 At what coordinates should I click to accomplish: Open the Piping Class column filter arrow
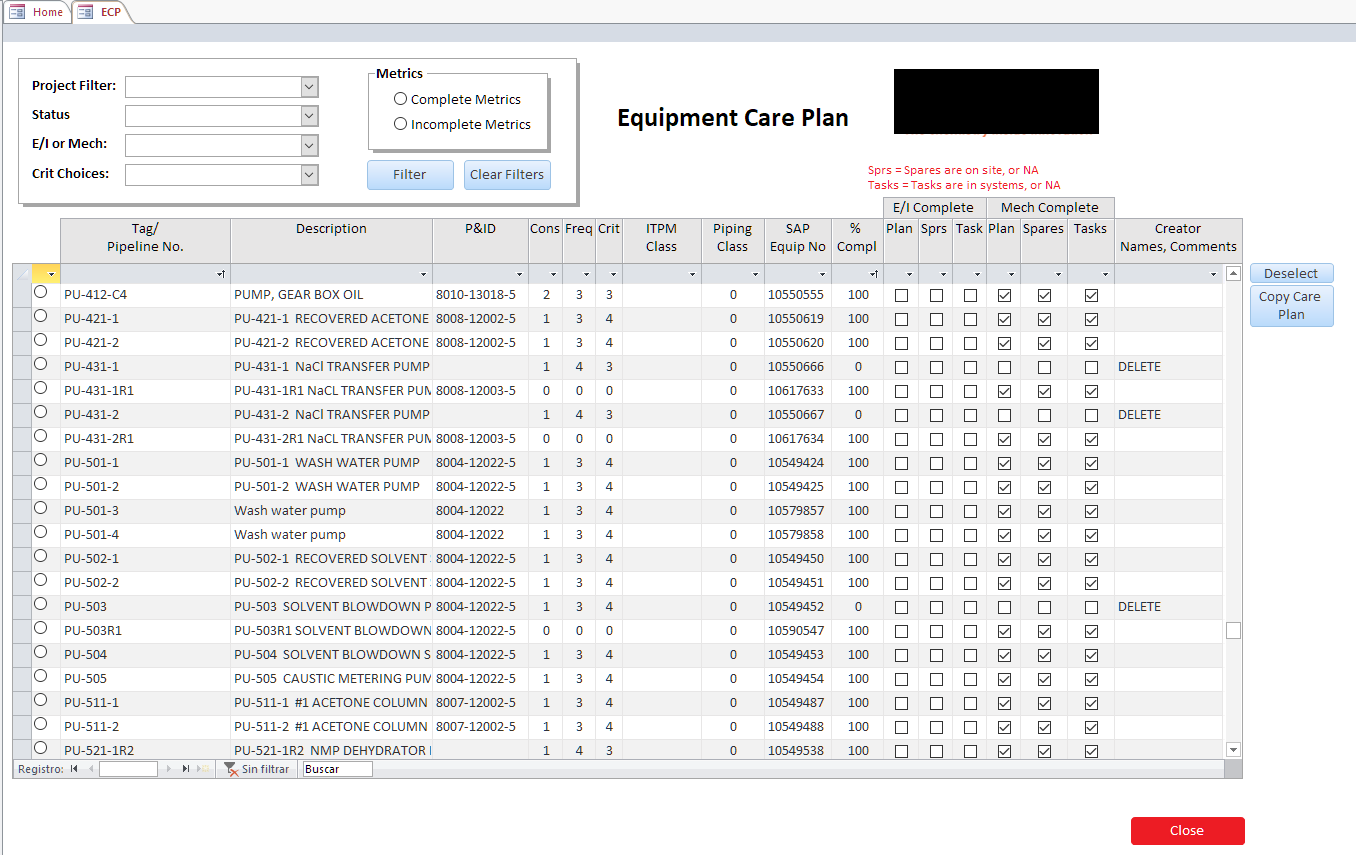(756, 274)
